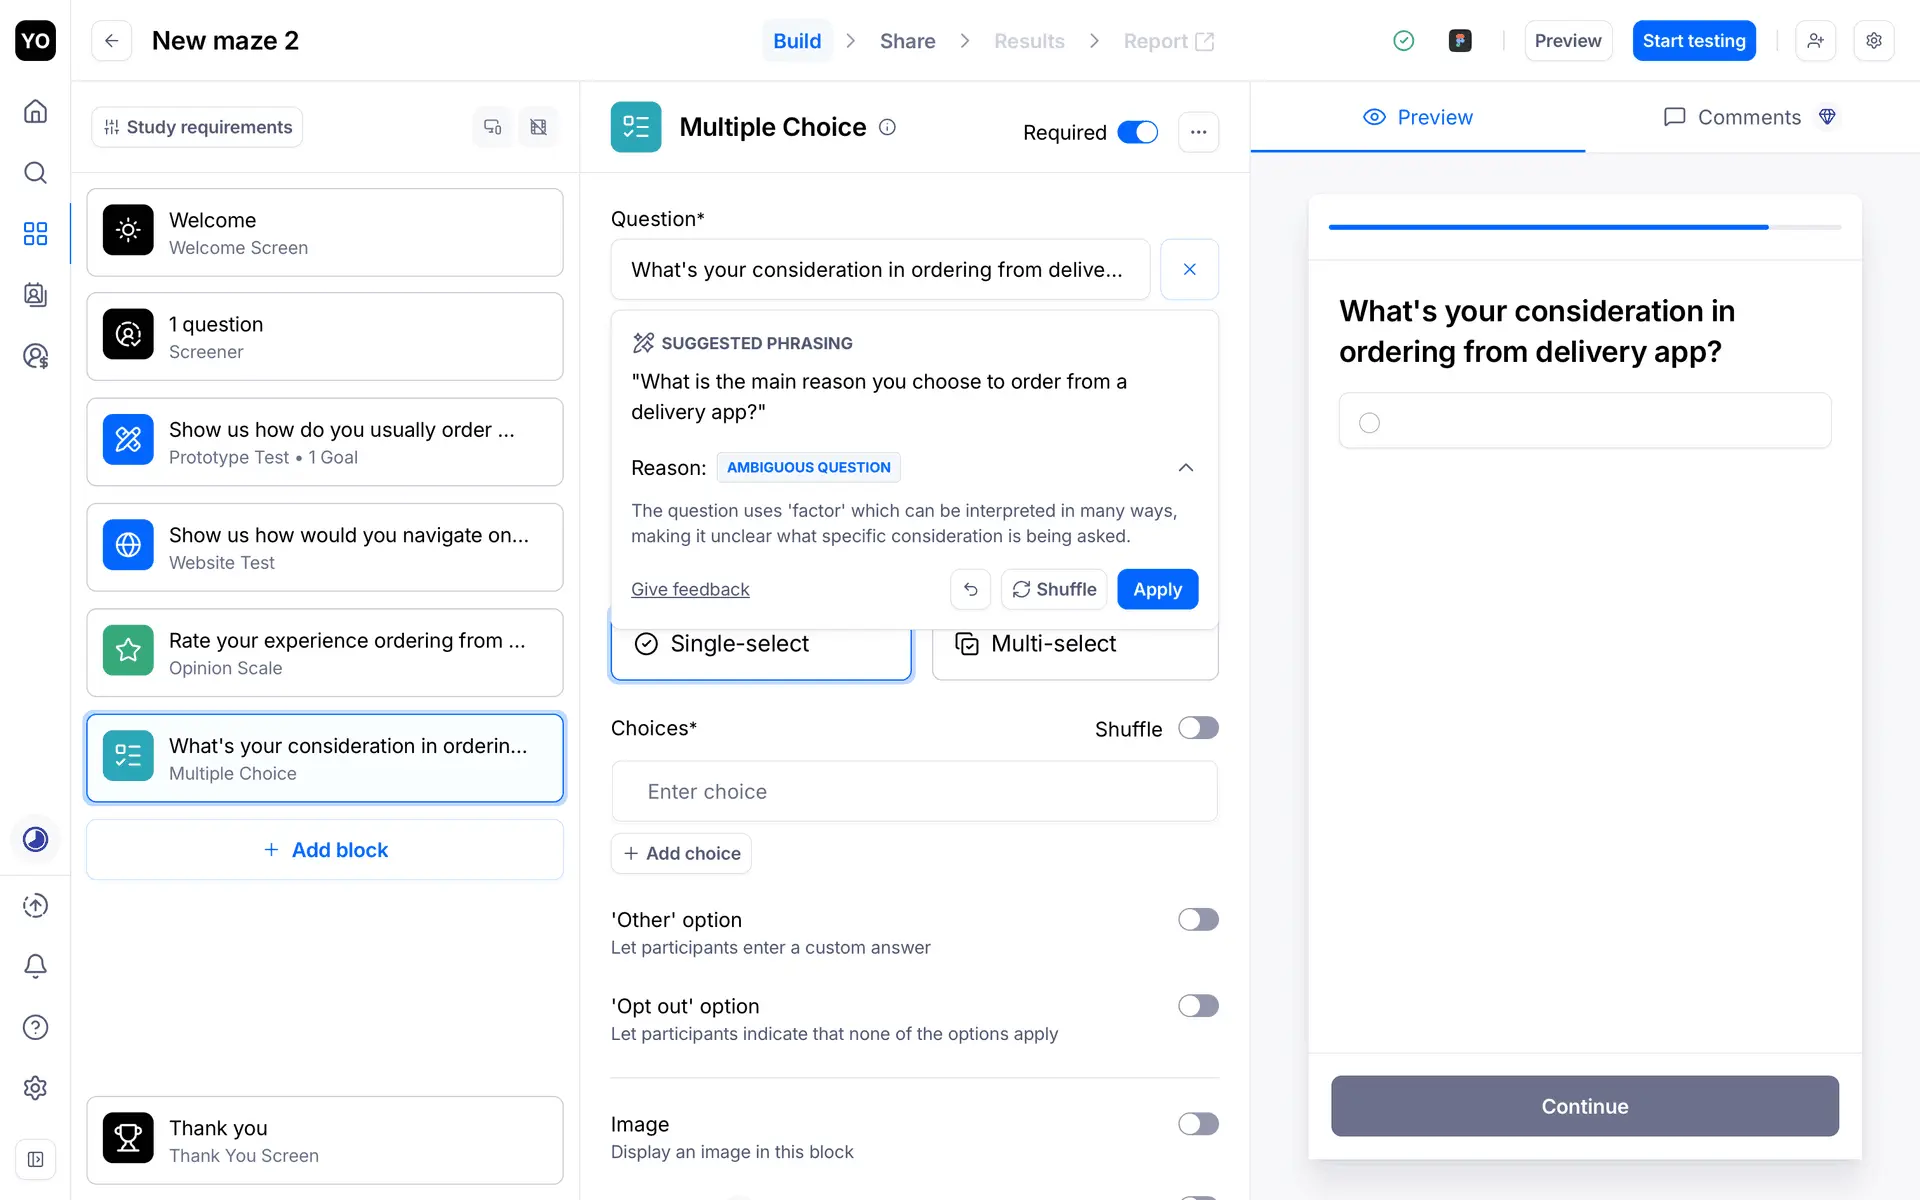Screen dimensions: 1920x1200
Task: Enable the 'Other' option toggle
Action: [x=1197, y=920]
